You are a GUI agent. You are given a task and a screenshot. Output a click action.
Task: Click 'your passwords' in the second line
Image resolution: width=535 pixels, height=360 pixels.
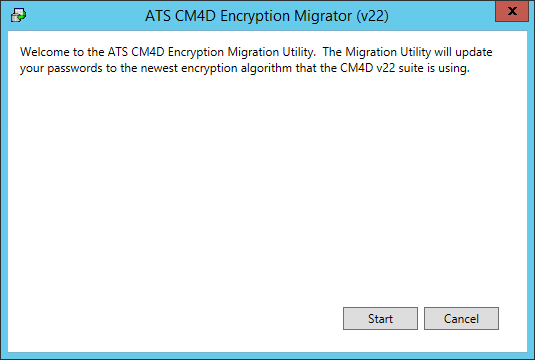(61, 68)
